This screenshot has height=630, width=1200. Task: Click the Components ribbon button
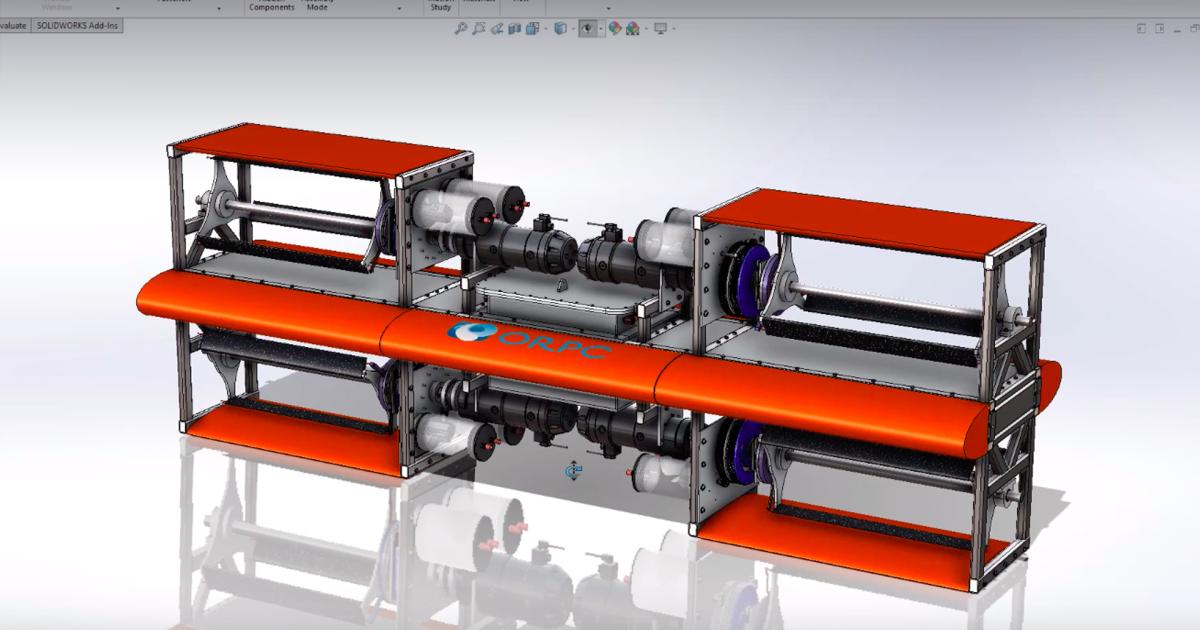point(272,6)
